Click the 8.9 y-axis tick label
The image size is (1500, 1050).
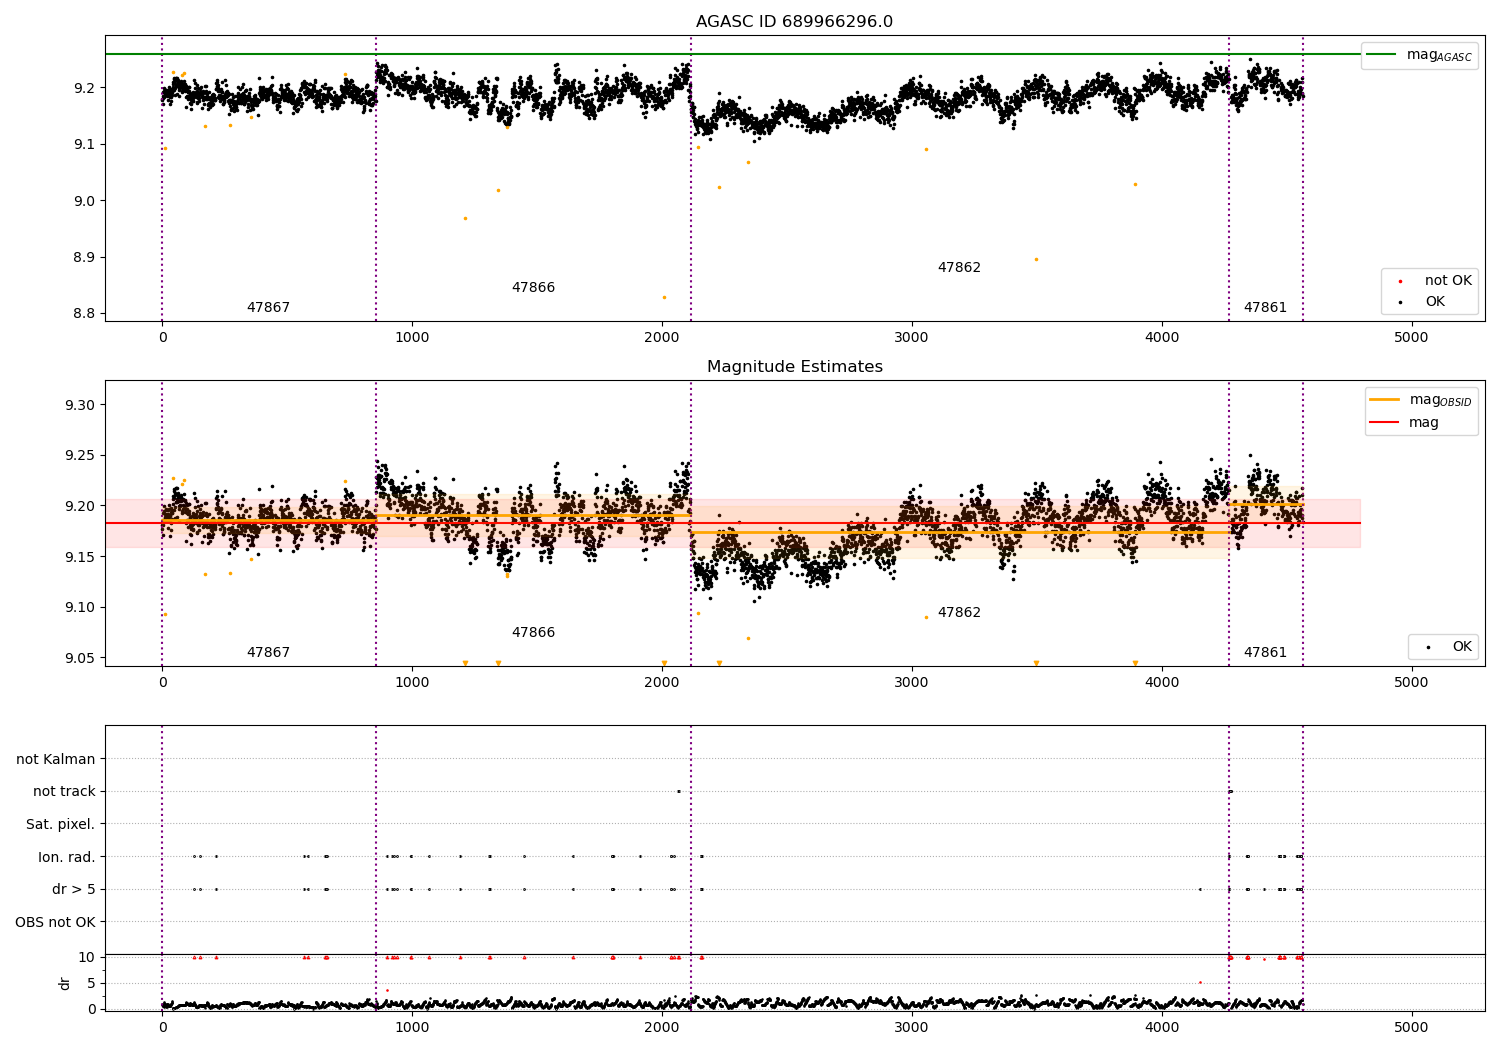coord(84,258)
